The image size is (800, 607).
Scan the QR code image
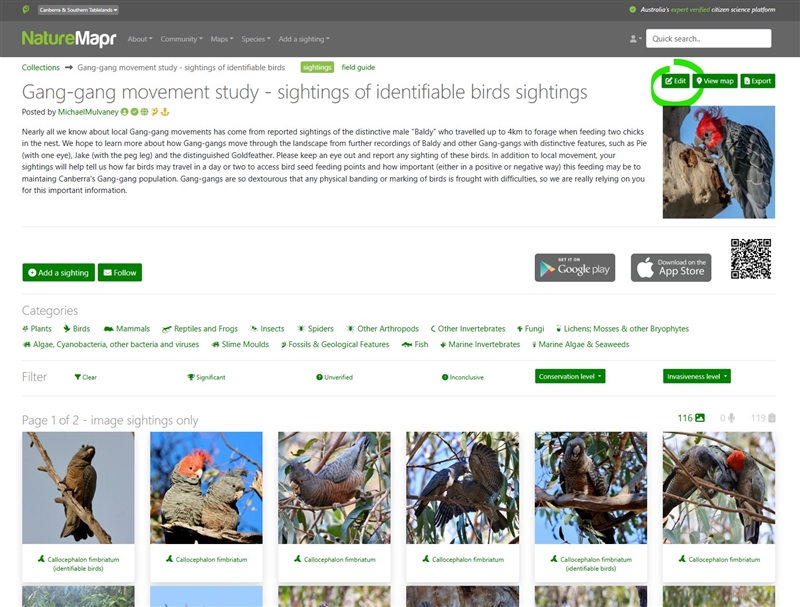[751, 259]
